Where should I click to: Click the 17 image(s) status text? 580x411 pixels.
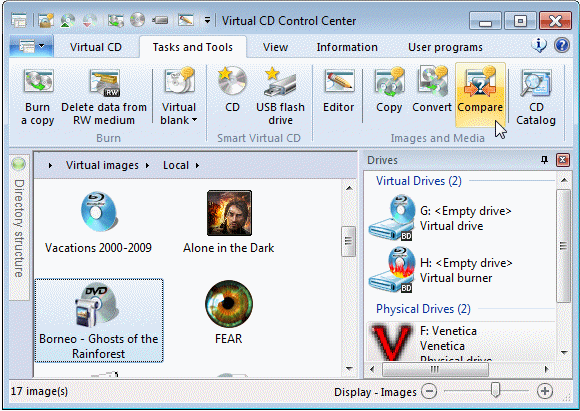39,391
